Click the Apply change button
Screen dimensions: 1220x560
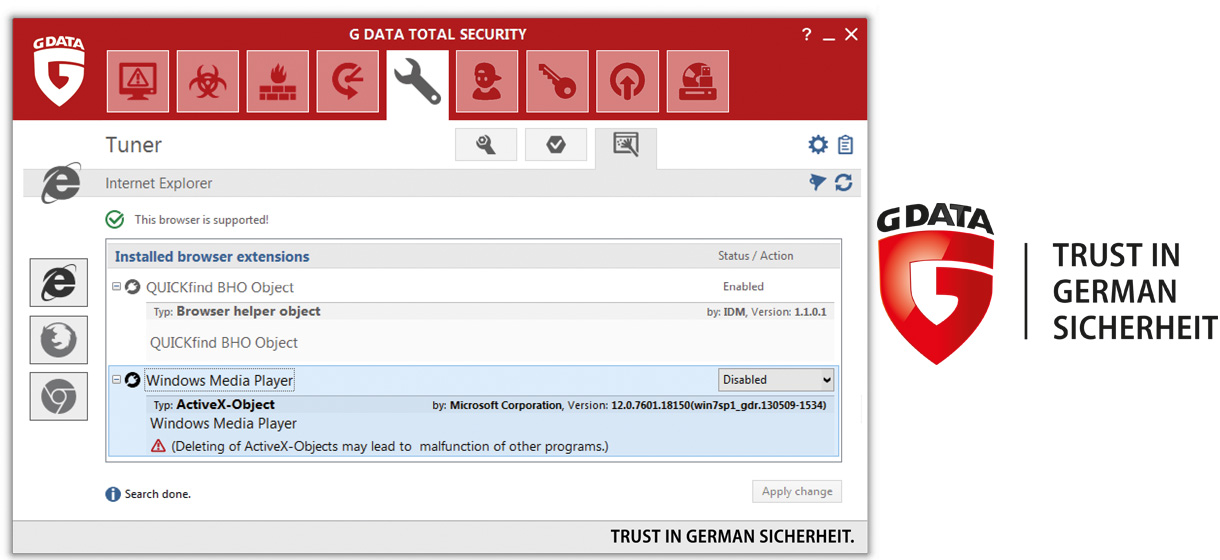[x=797, y=491]
